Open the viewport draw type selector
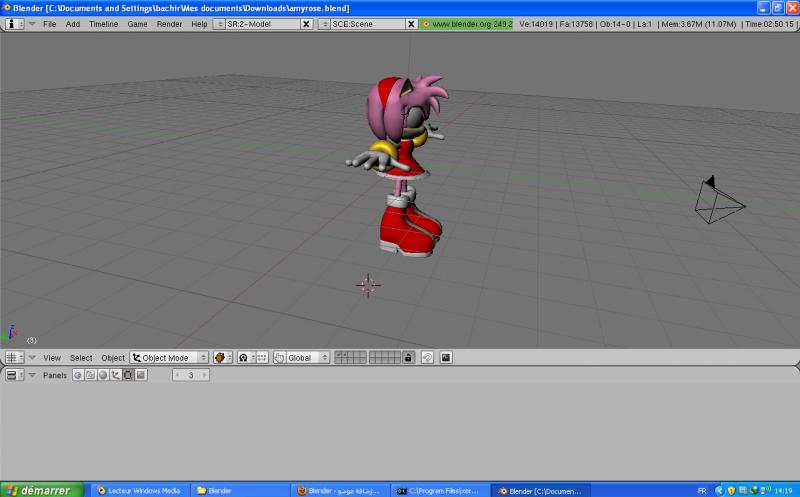The image size is (800, 497). click(x=223, y=358)
